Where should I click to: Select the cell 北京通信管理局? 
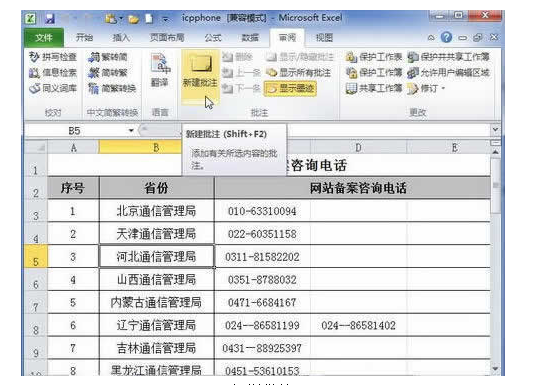pyautogui.click(x=156, y=211)
